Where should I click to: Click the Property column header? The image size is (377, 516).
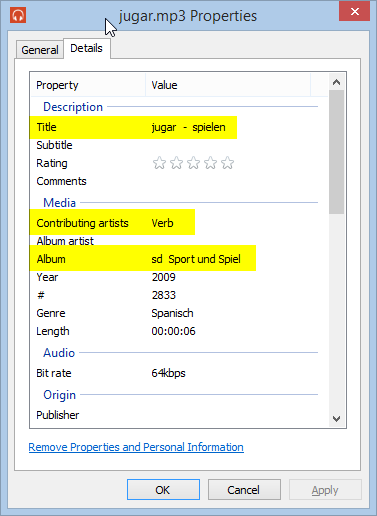(x=88, y=85)
